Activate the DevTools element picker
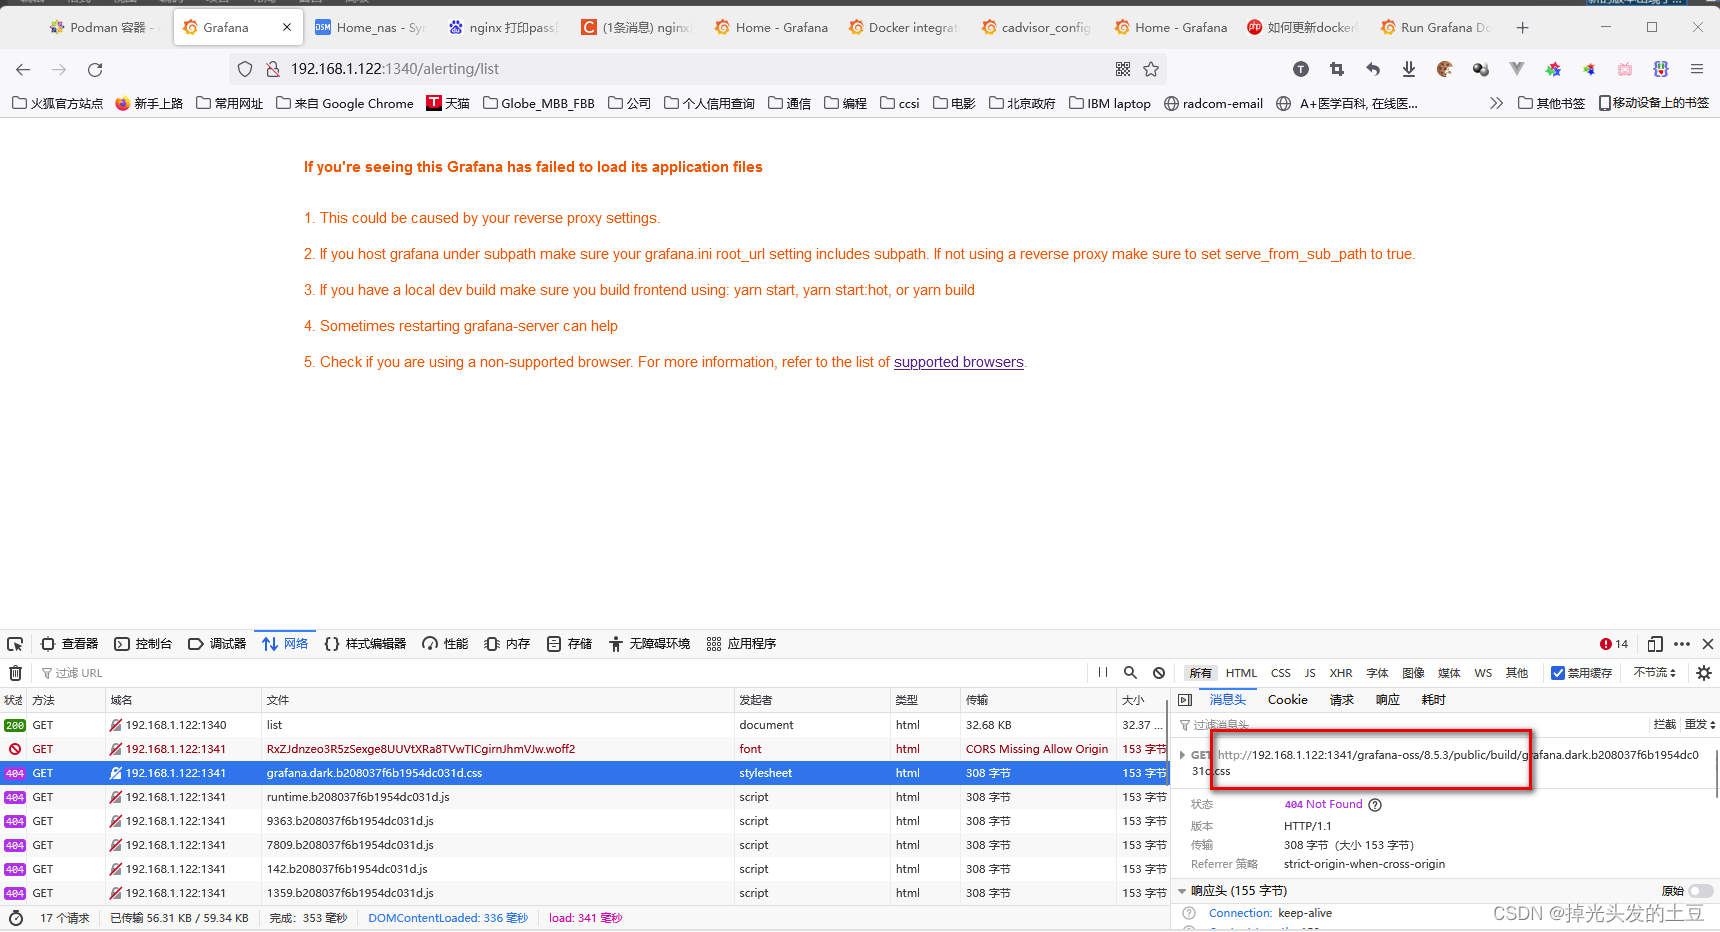The image size is (1720, 932). 15,644
